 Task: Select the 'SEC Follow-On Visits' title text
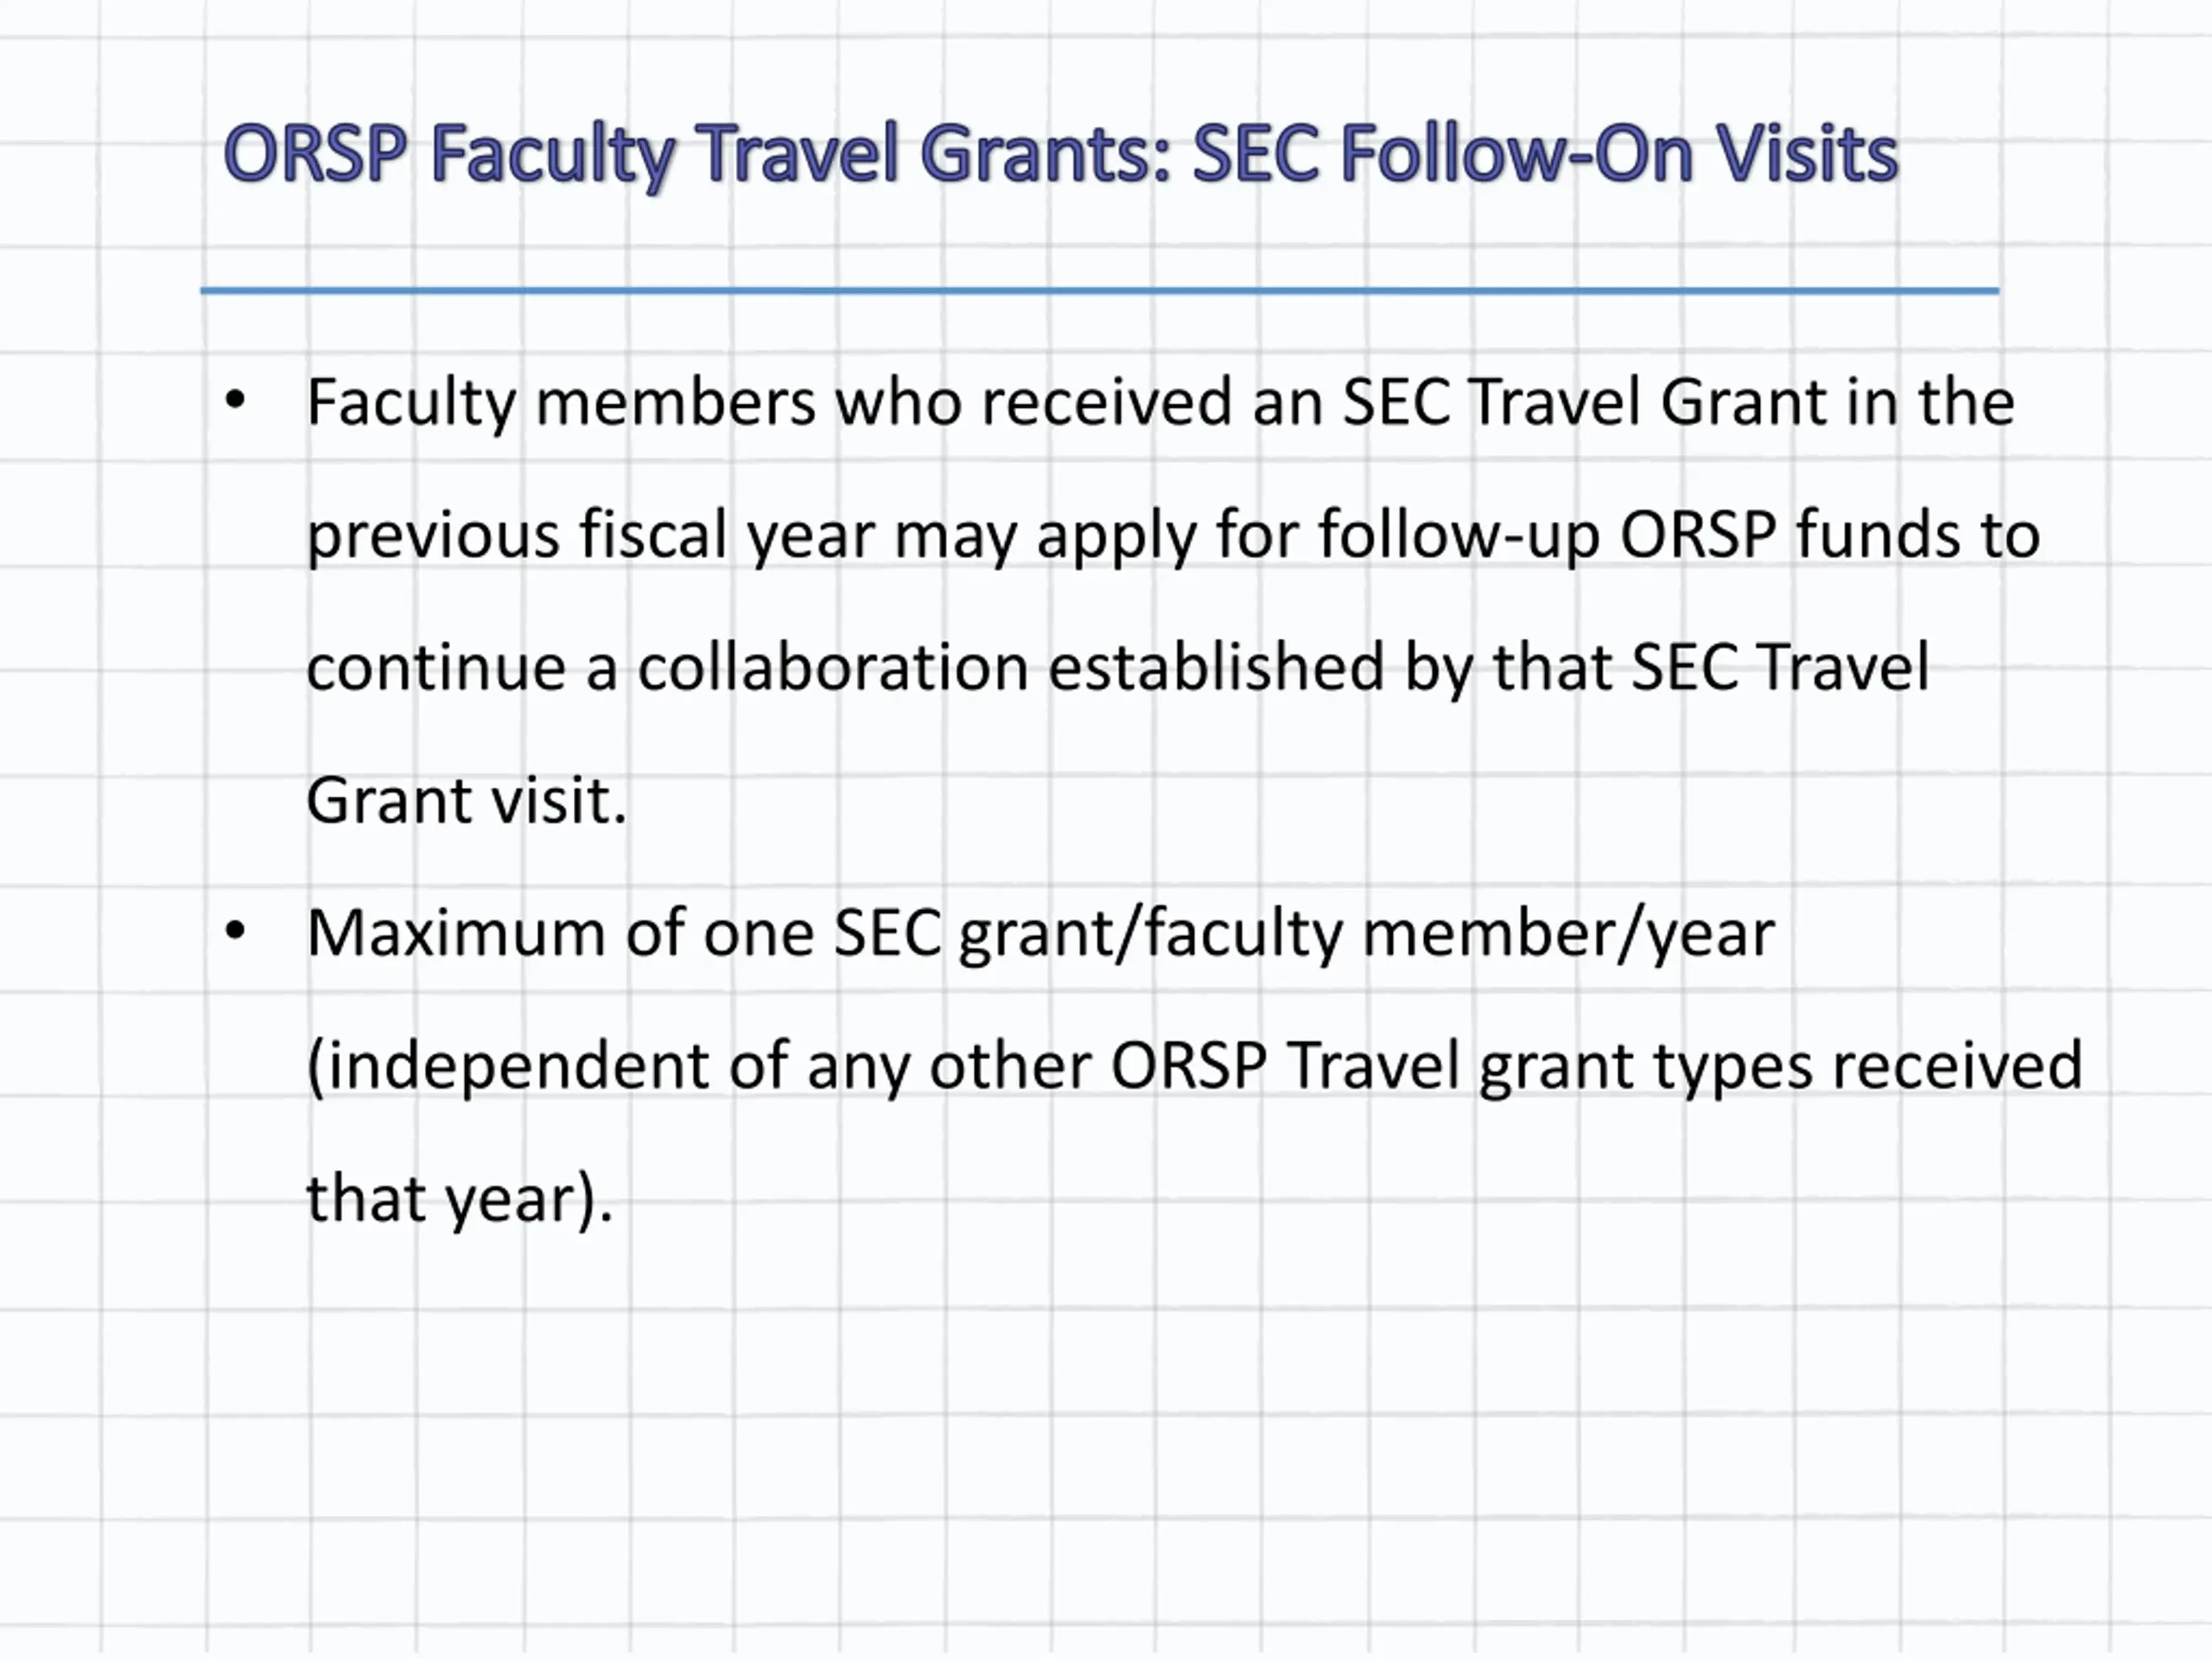(1546, 153)
